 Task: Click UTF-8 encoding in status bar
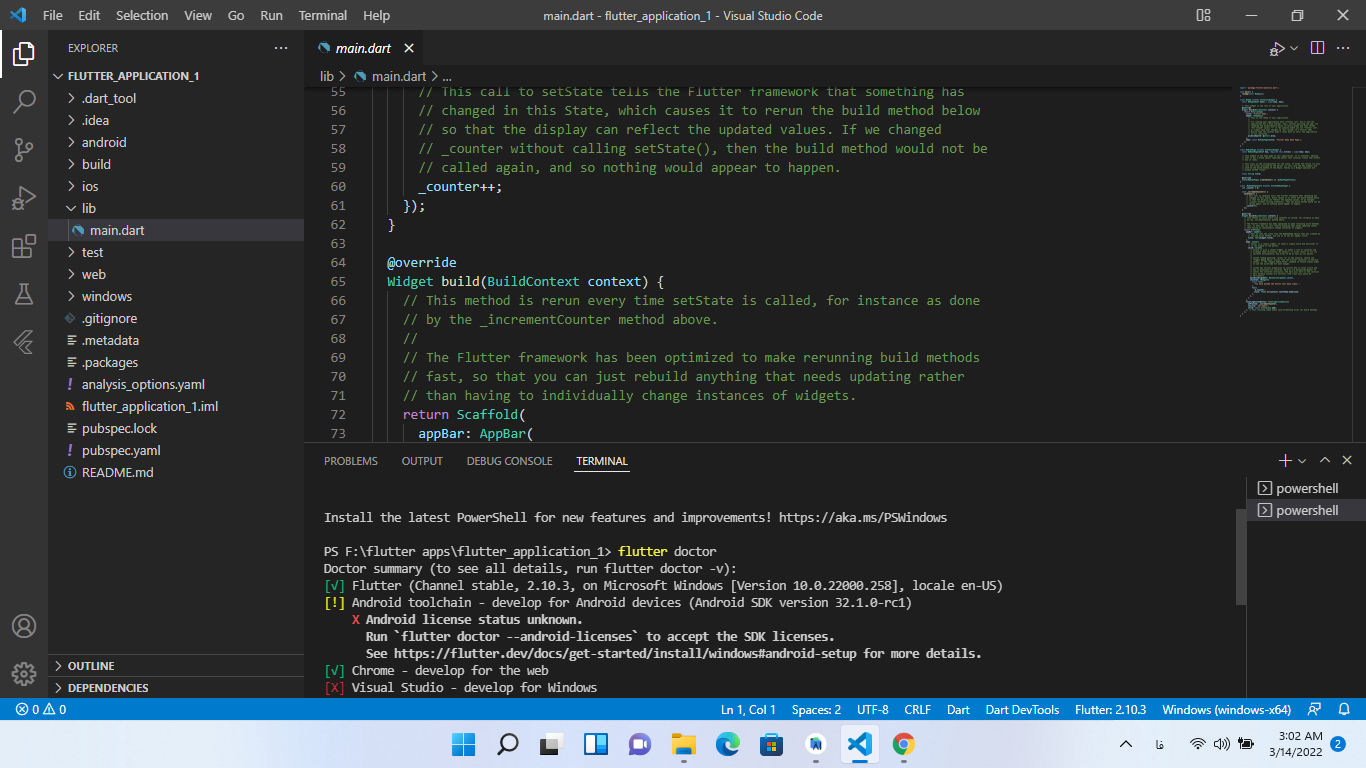(872, 709)
